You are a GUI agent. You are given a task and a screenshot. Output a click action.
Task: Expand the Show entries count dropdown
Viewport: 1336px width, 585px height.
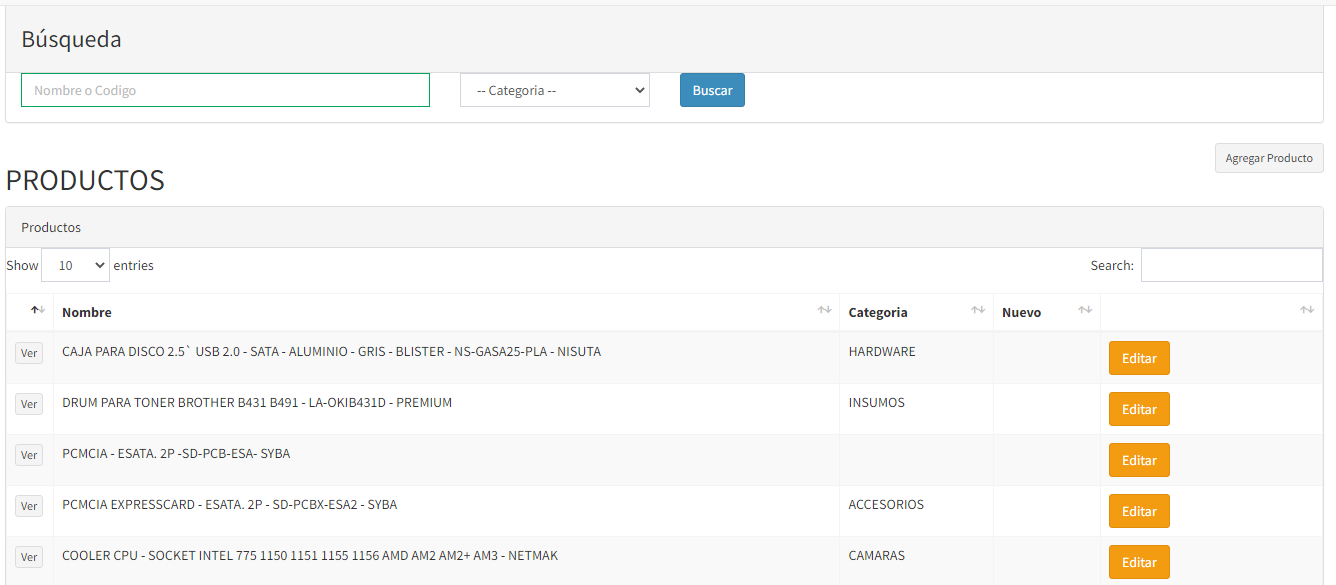75,265
